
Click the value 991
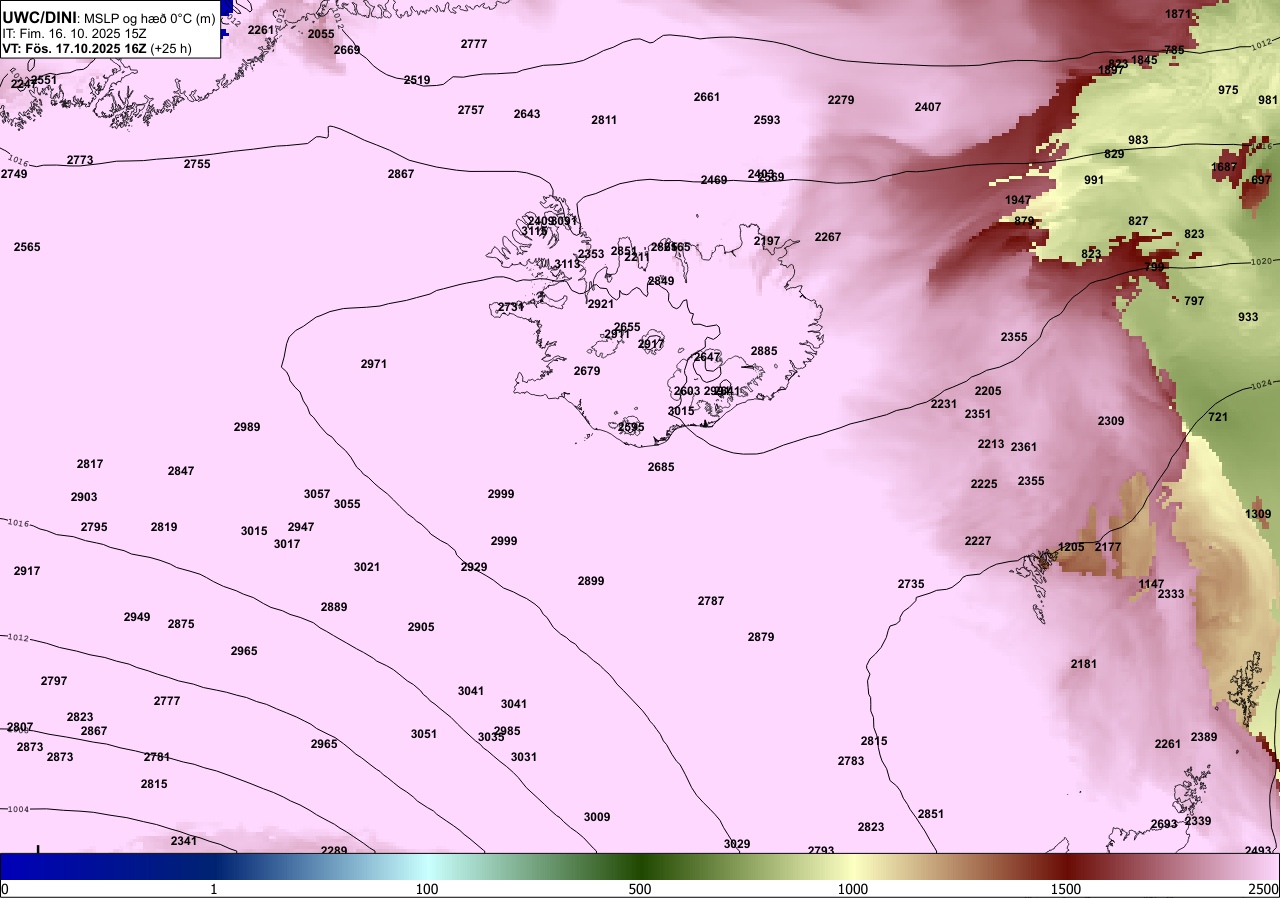pyautogui.click(x=1094, y=180)
